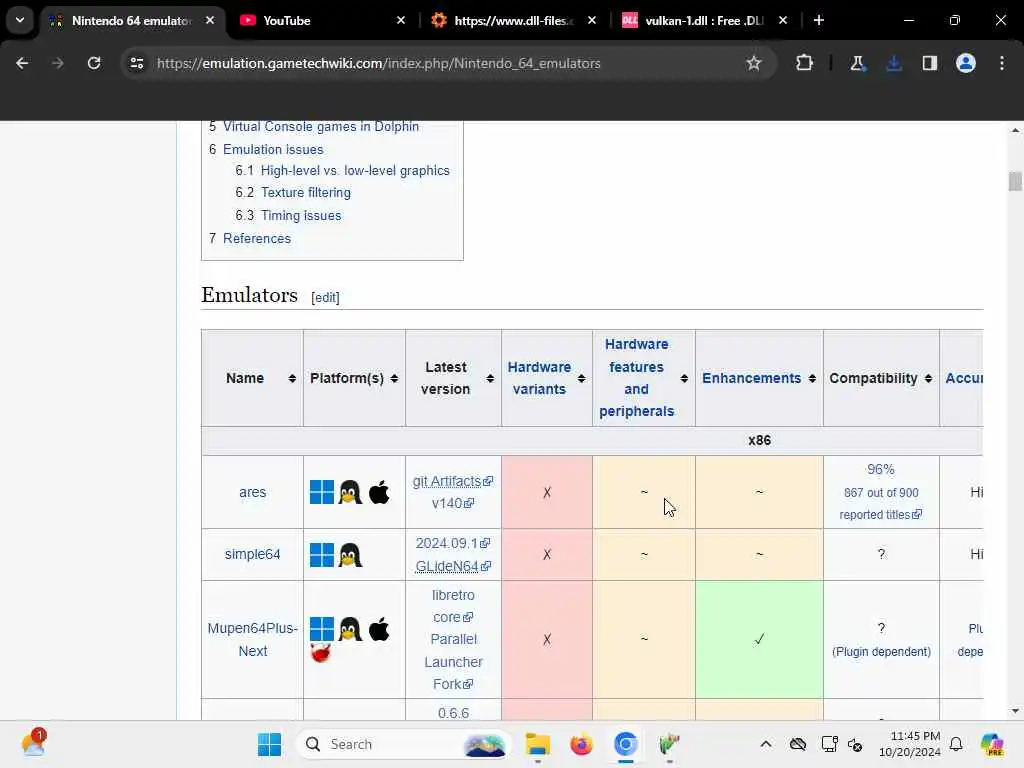
Task: Bookmark this page with the star icon
Action: pyautogui.click(x=754, y=63)
